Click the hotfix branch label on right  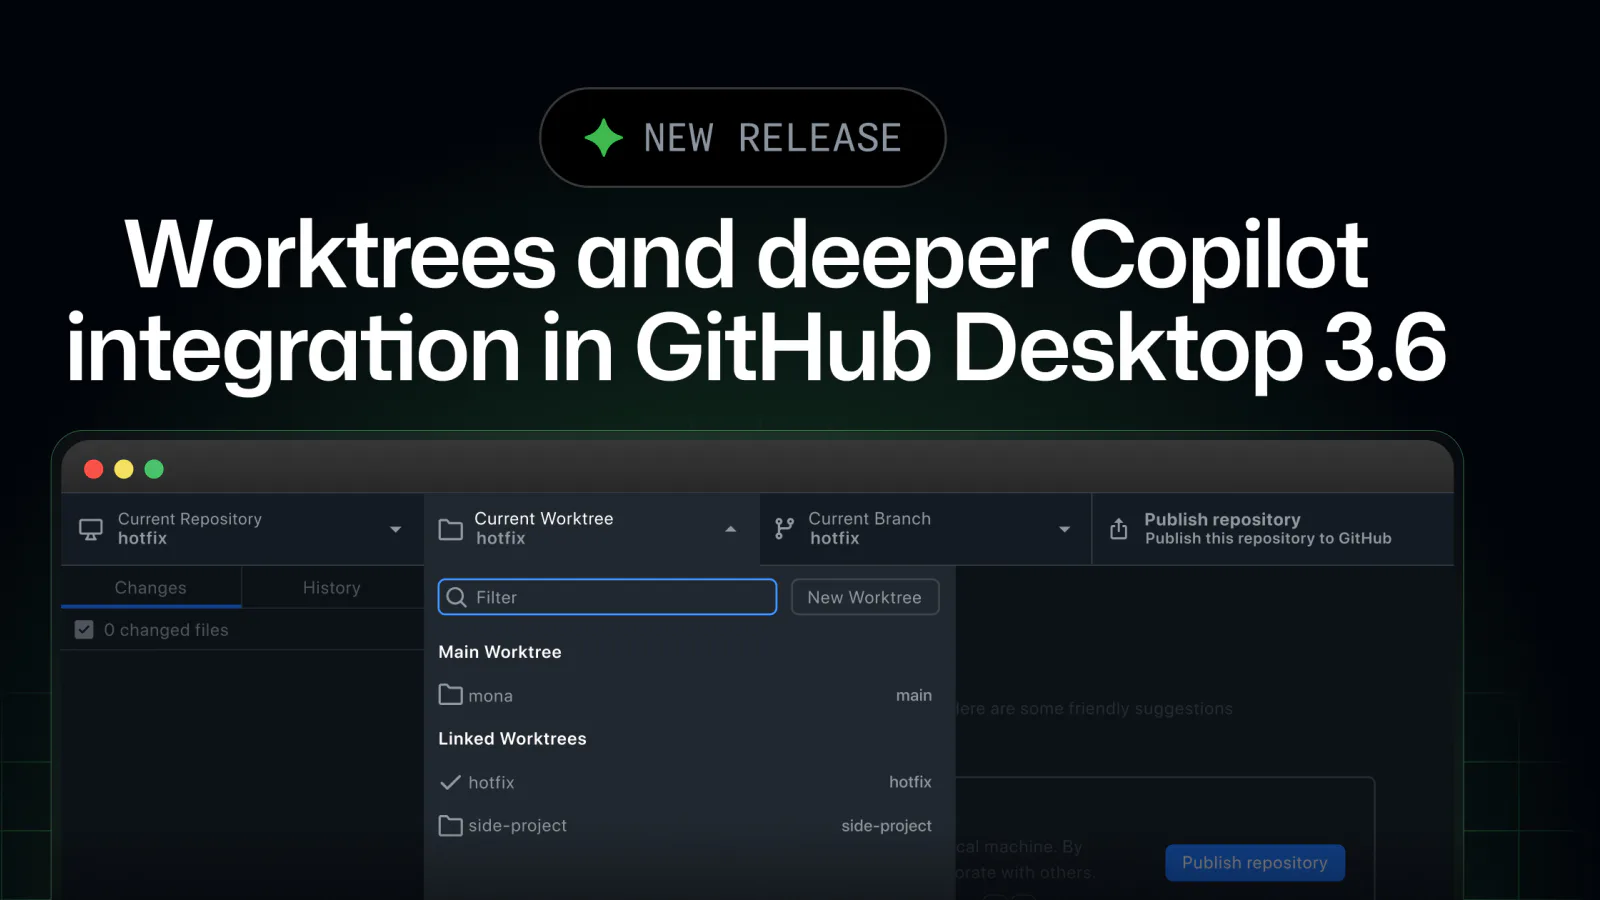(x=910, y=782)
